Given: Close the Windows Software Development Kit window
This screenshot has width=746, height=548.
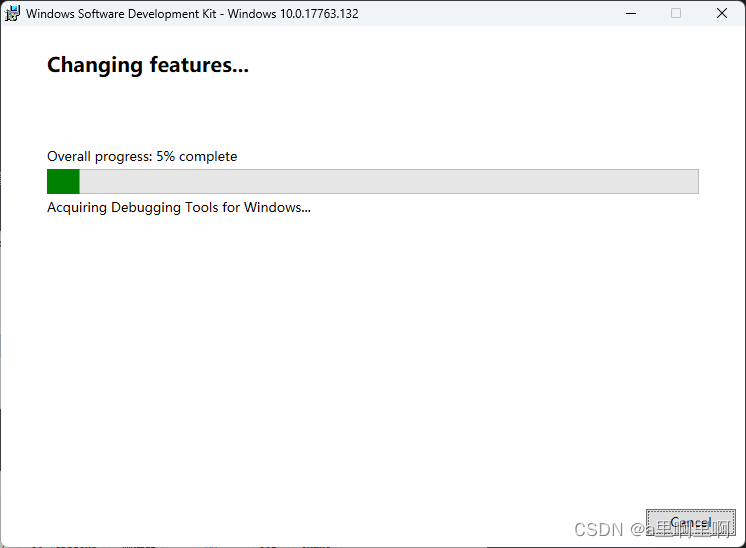Looking at the screenshot, I should coord(722,13).
